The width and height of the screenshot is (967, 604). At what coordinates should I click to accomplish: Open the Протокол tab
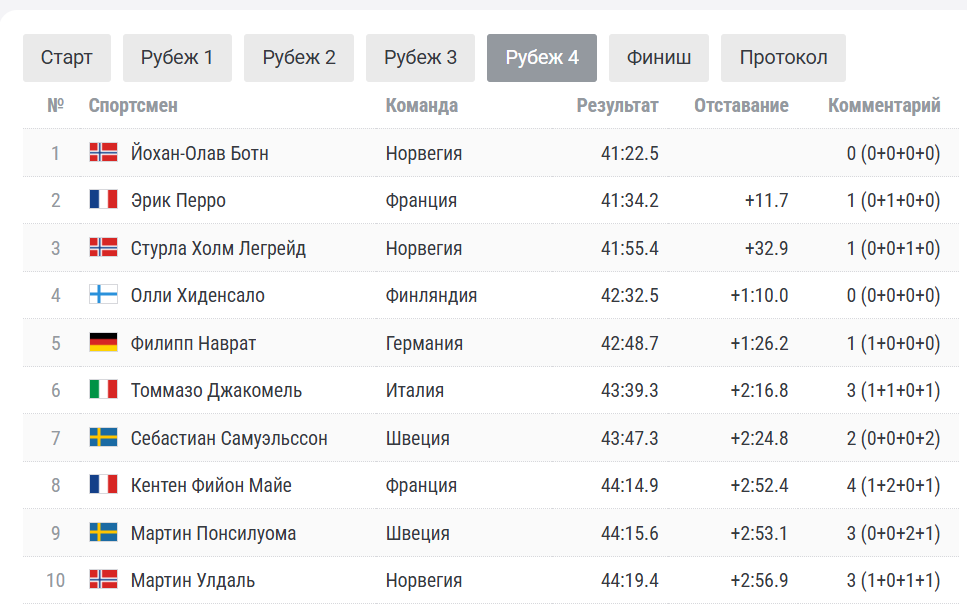[783, 58]
